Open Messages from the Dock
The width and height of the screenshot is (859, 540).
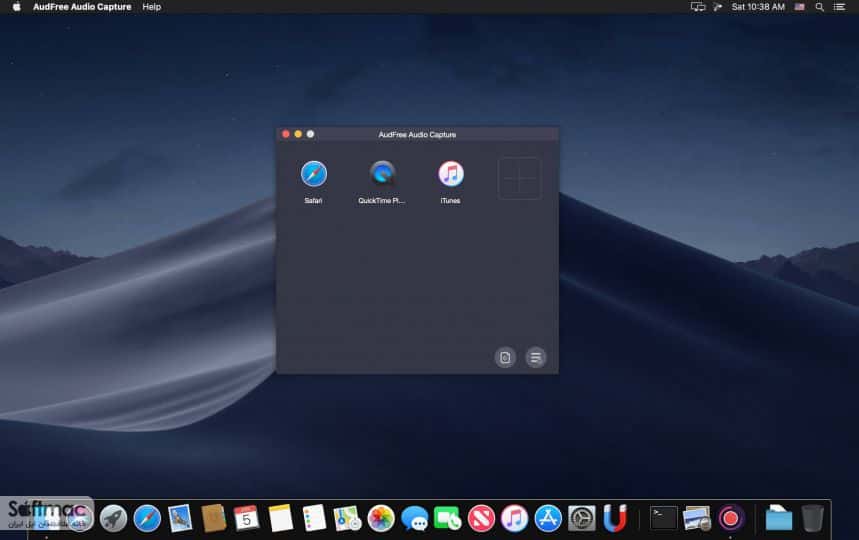pyautogui.click(x=414, y=518)
